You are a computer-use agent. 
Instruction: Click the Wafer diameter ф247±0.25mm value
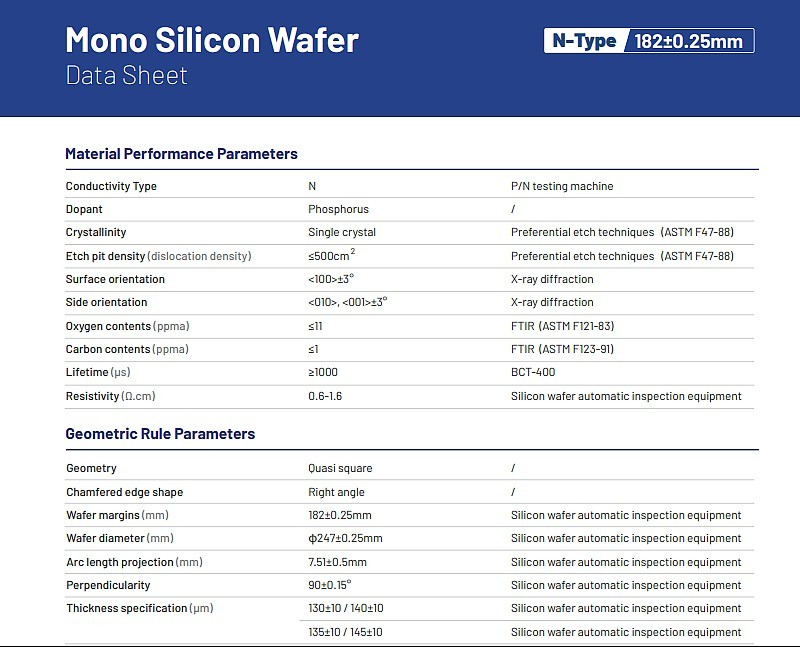tap(345, 538)
